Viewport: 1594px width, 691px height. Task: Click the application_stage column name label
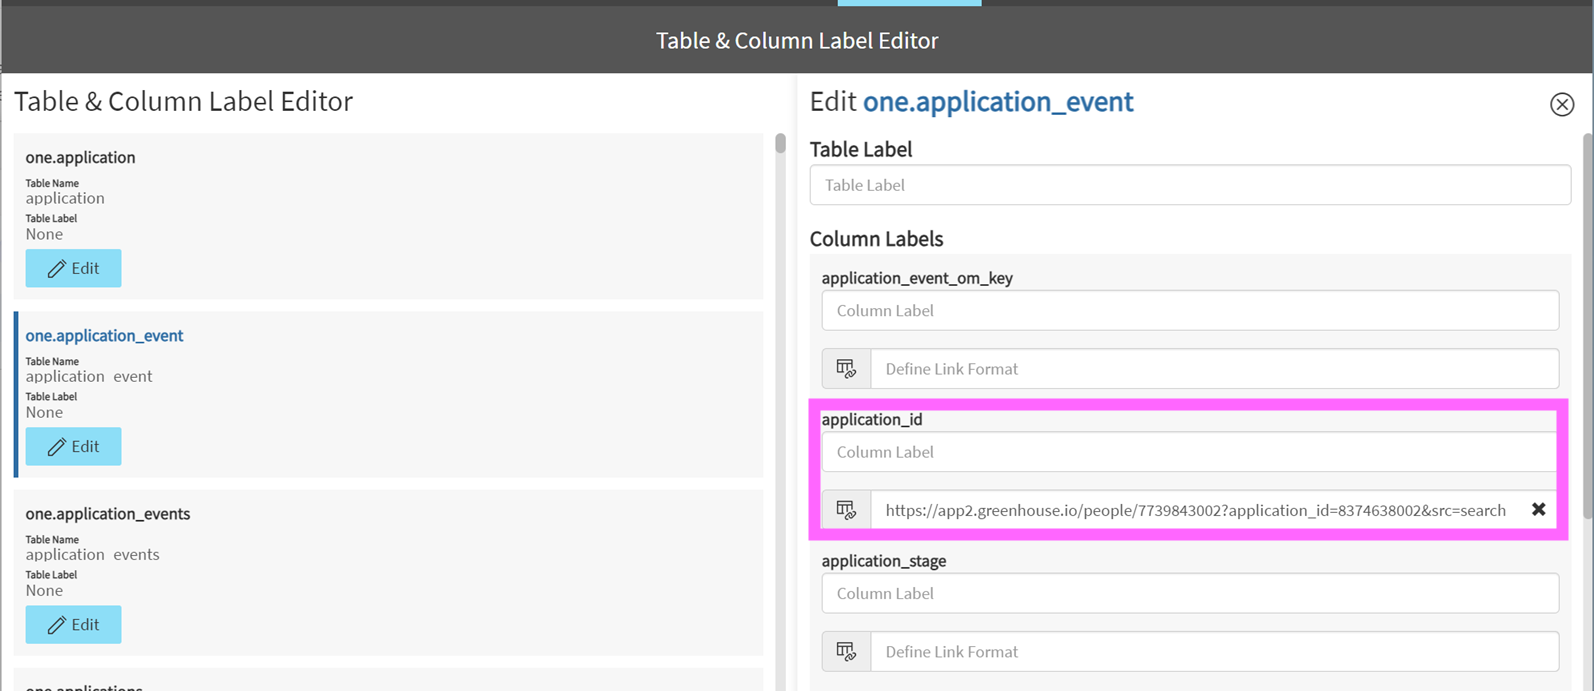tap(884, 561)
